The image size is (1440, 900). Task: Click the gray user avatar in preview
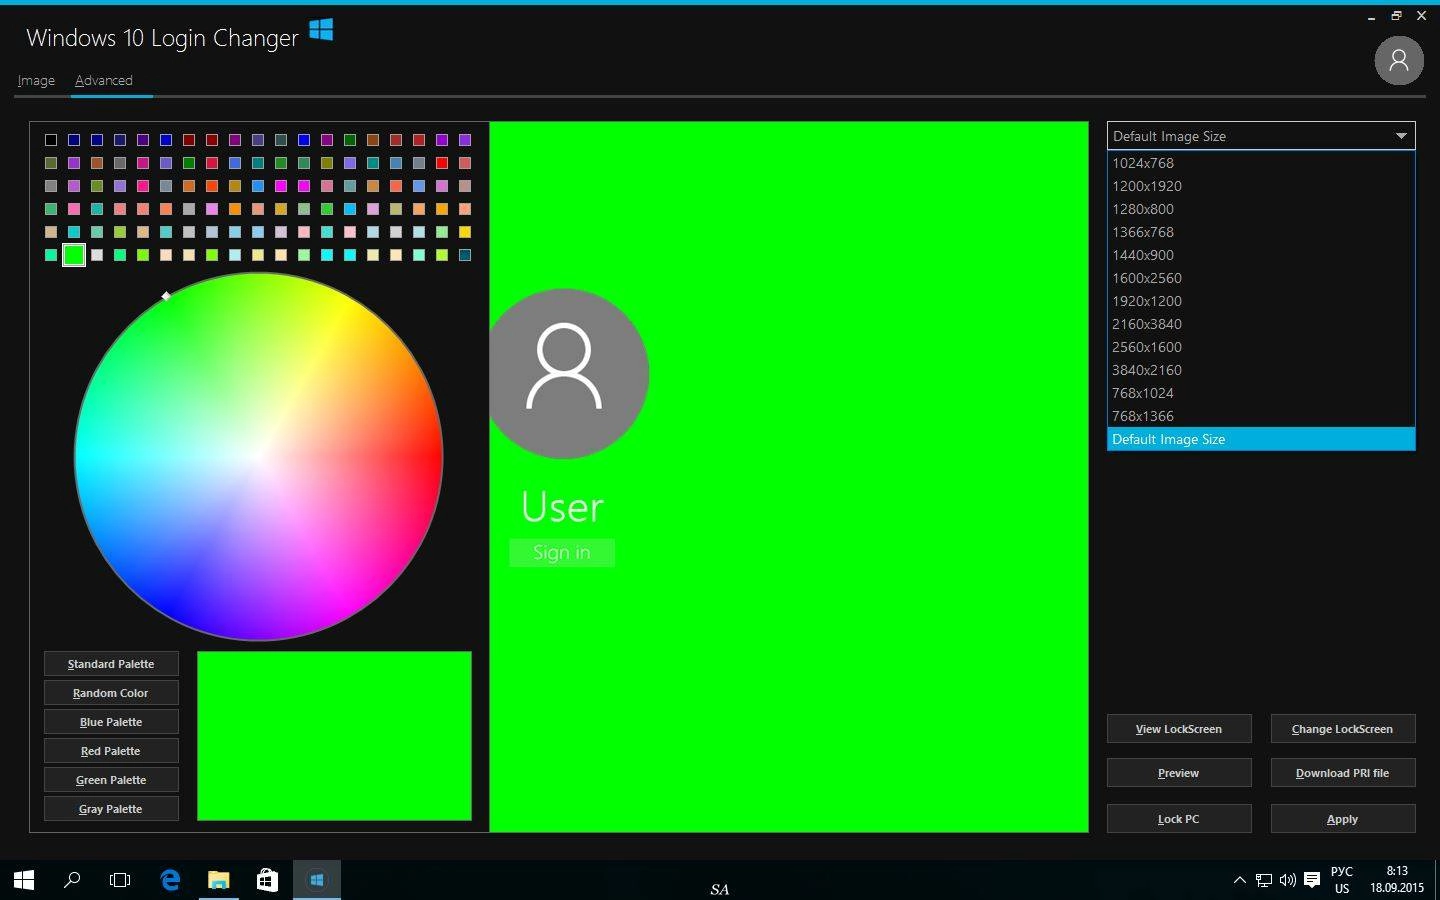point(569,374)
